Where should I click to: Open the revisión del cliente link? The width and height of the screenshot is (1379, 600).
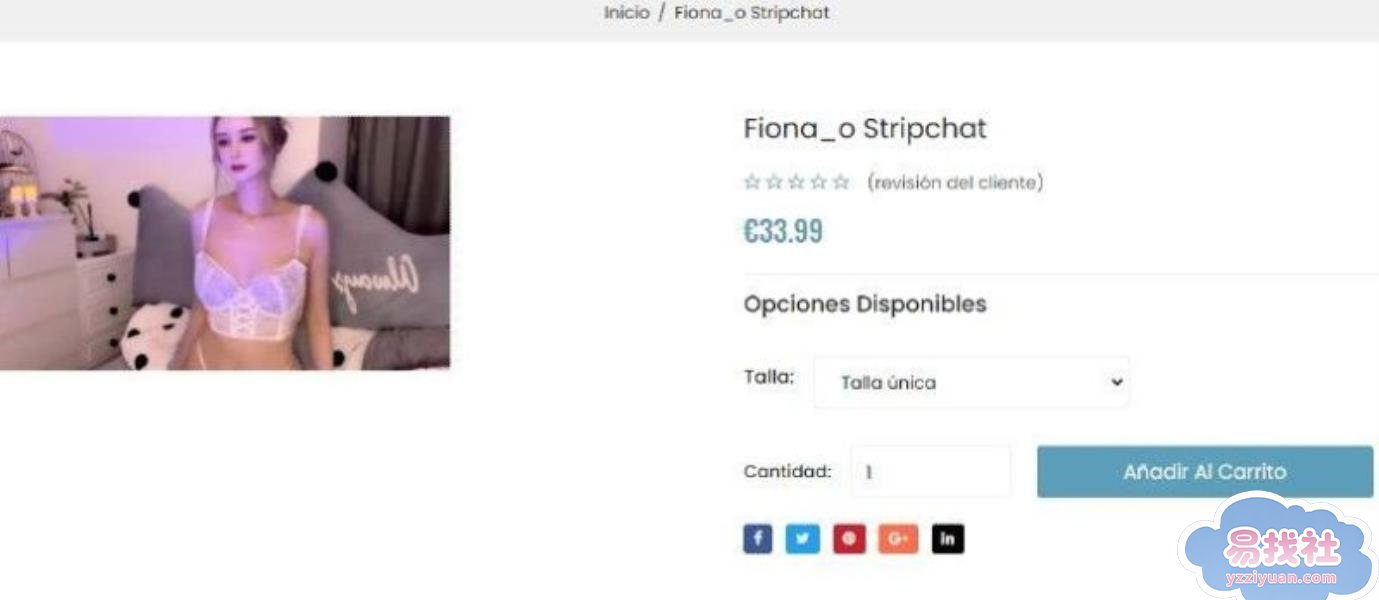click(955, 182)
